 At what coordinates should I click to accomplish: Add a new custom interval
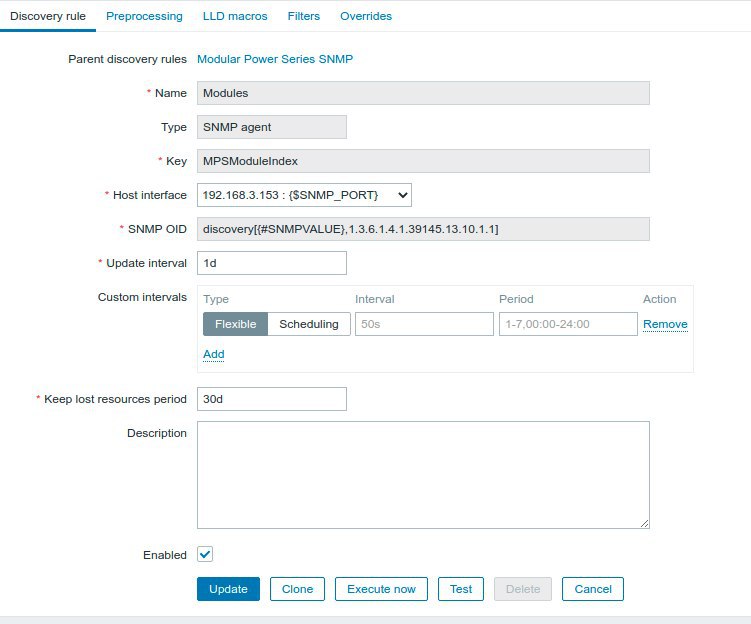(214, 354)
